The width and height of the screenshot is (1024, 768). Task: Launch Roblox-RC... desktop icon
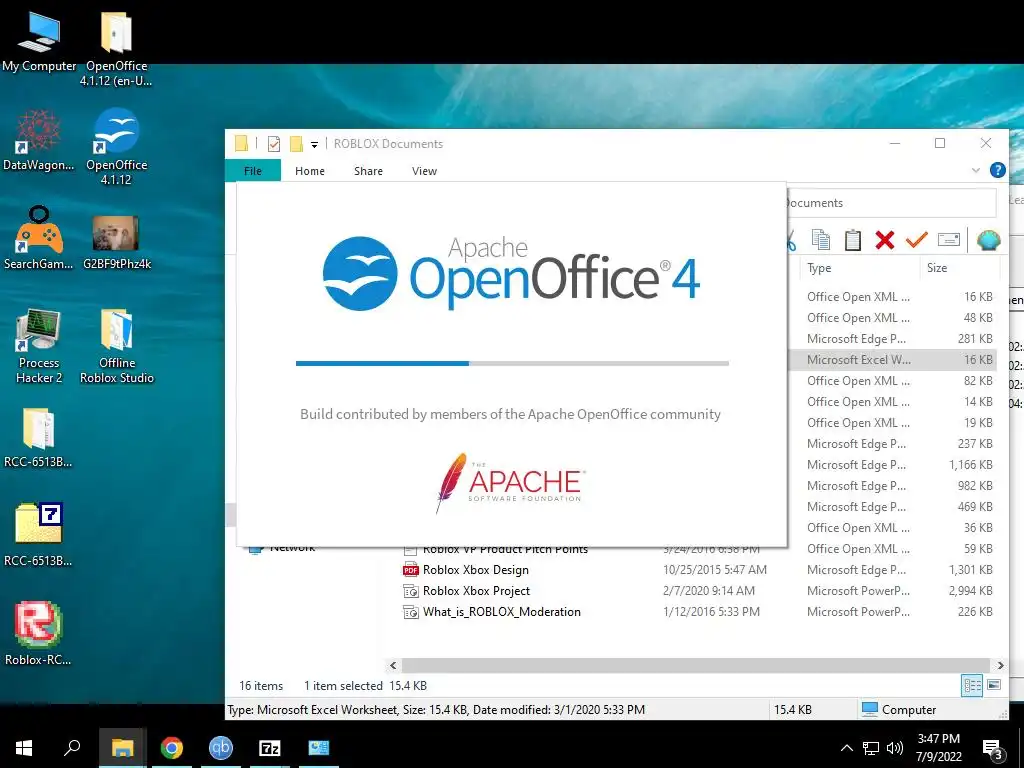point(39,633)
